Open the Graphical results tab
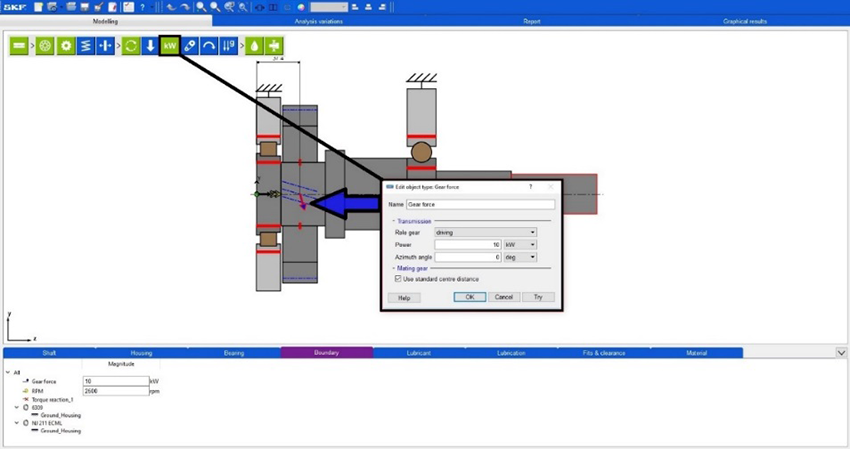The width and height of the screenshot is (850, 449). 744,21
